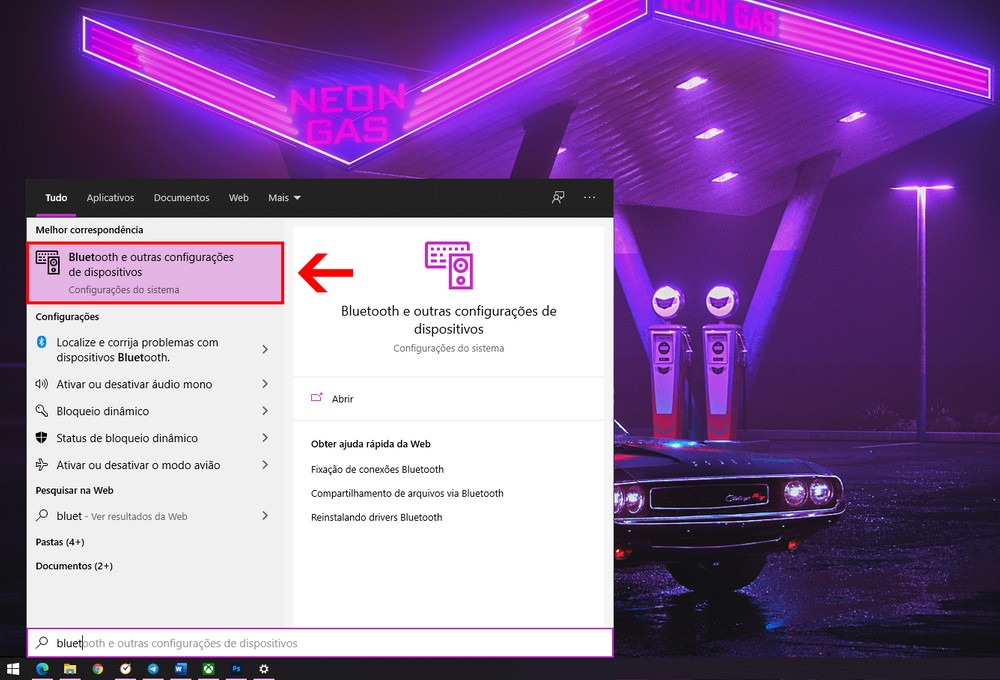
Task: Open Microsoft Word from the taskbar
Action: [181, 668]
